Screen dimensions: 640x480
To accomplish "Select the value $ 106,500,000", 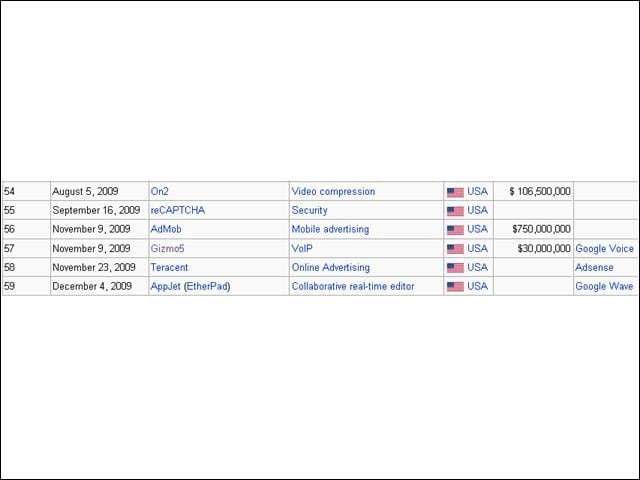I will click(x=540, y=191).
